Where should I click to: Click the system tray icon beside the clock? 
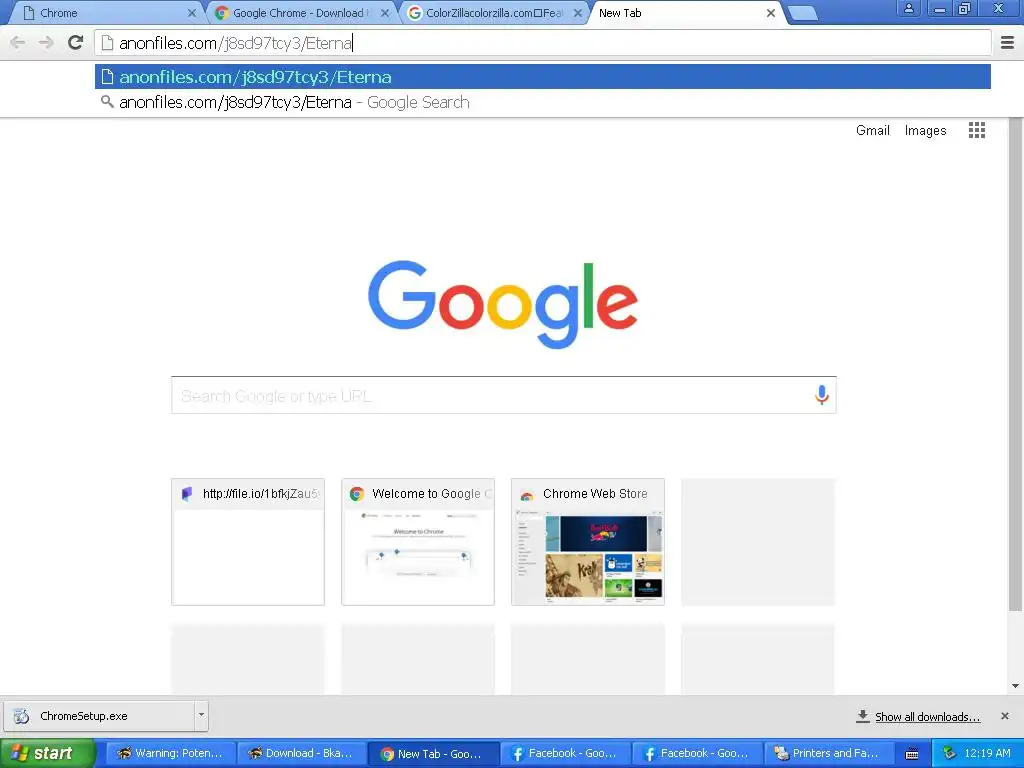pos(950,754)
